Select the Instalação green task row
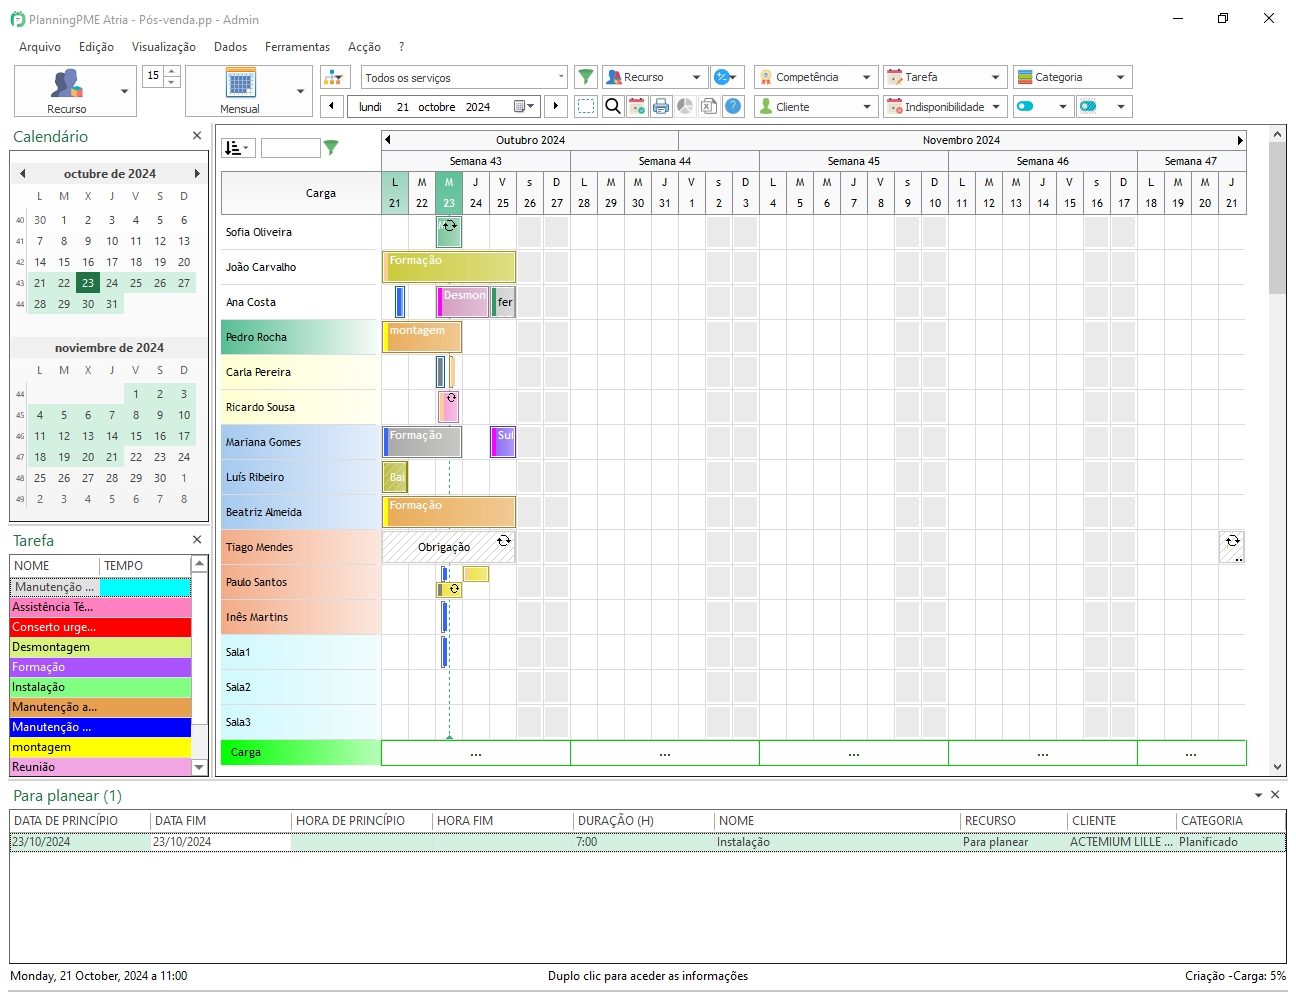The width and height of the screenshot is (1296, 992). point(100,687)
